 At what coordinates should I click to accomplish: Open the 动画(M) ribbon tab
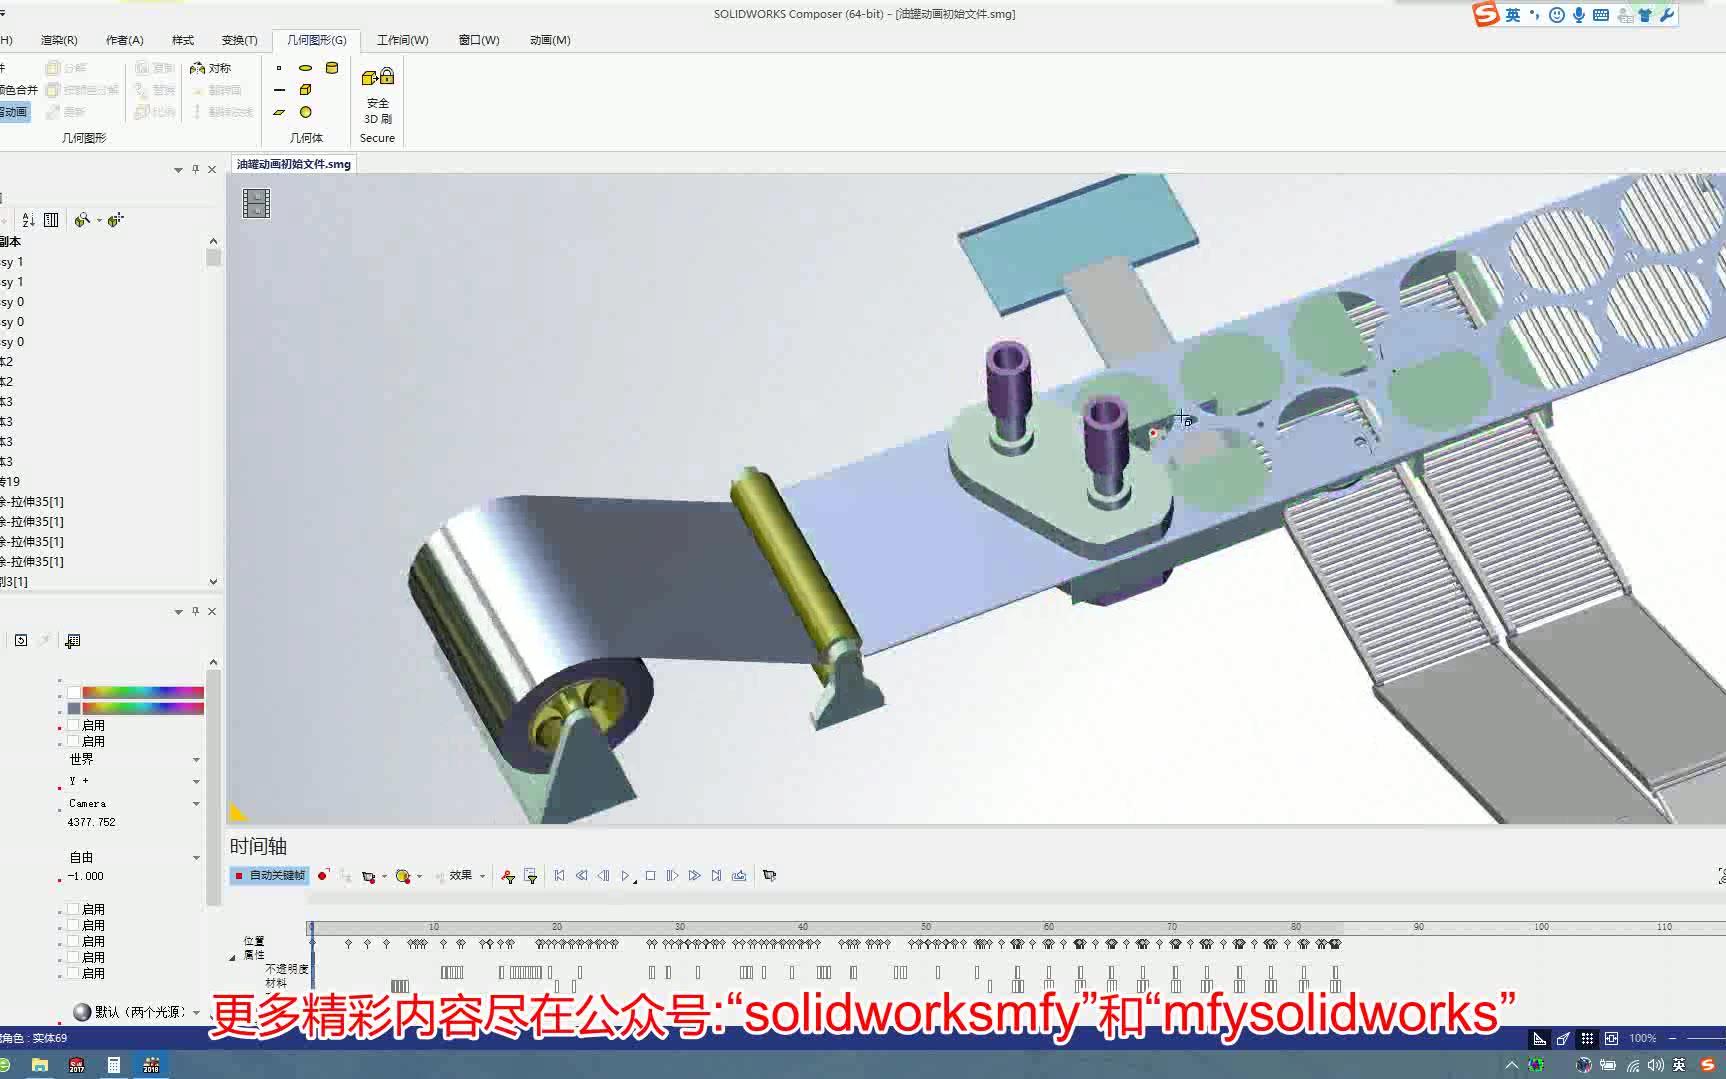550,40
